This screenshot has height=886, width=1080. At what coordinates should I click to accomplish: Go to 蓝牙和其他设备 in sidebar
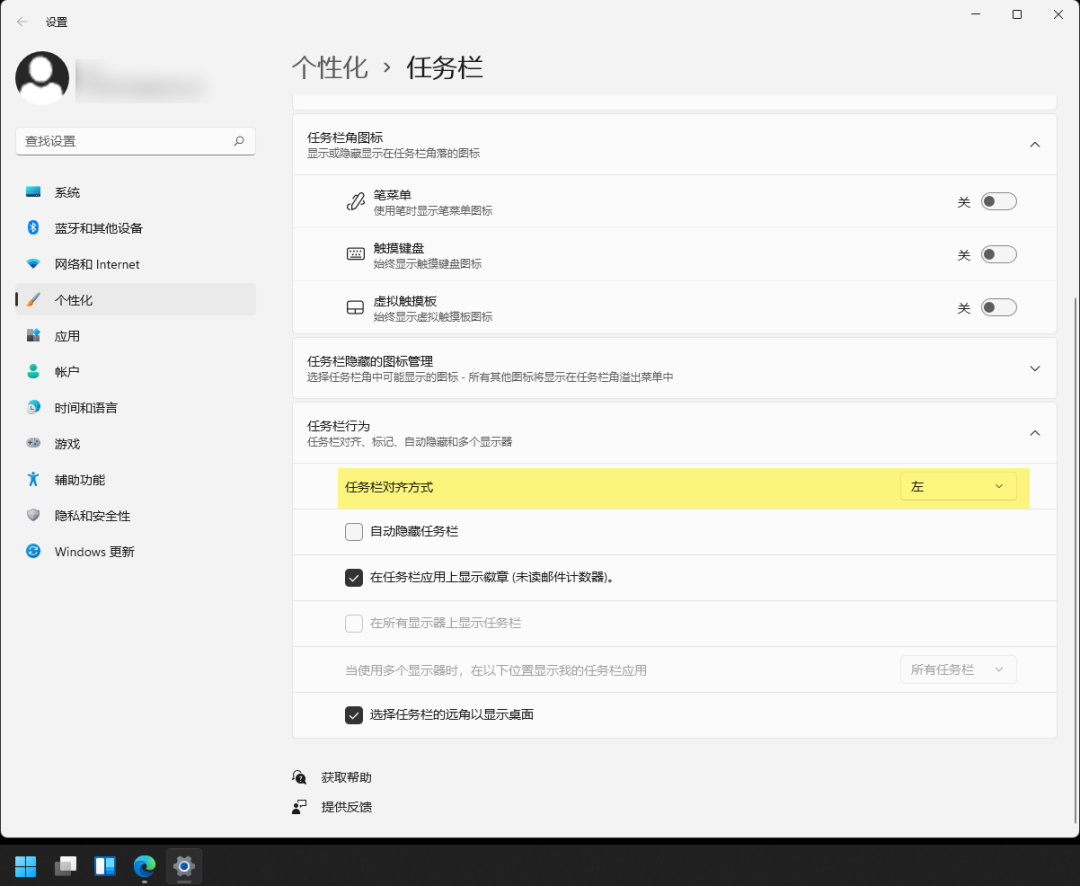click(x=98, y=228)
